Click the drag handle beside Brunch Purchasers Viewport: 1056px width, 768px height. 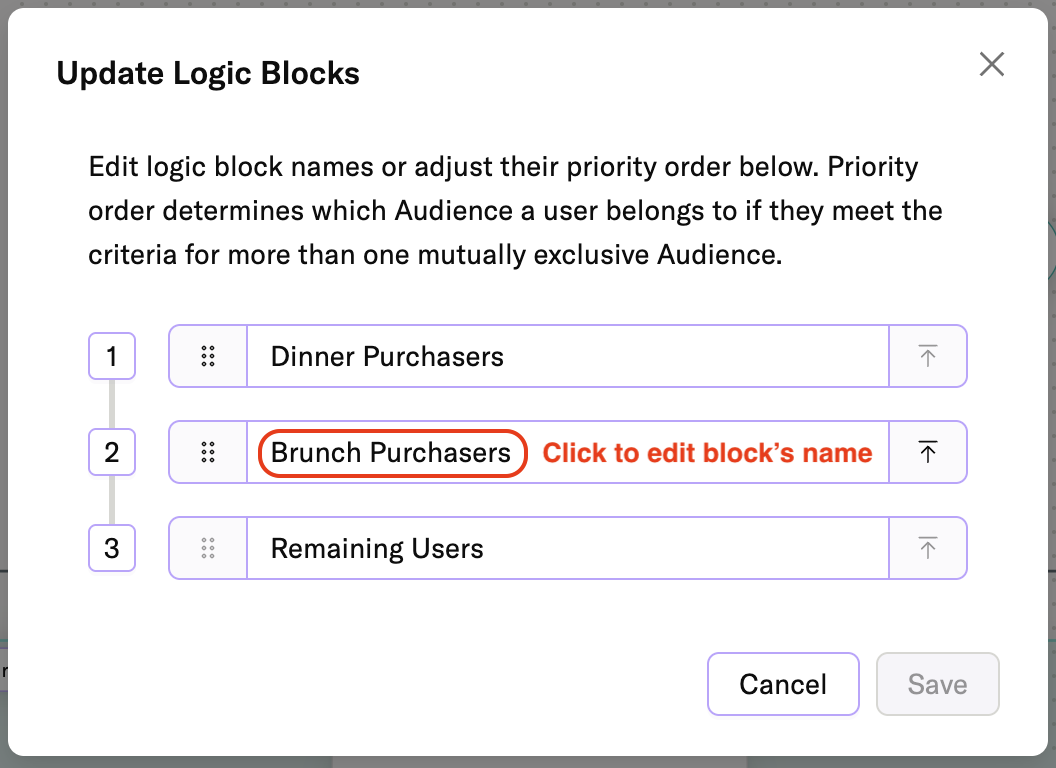208,452
